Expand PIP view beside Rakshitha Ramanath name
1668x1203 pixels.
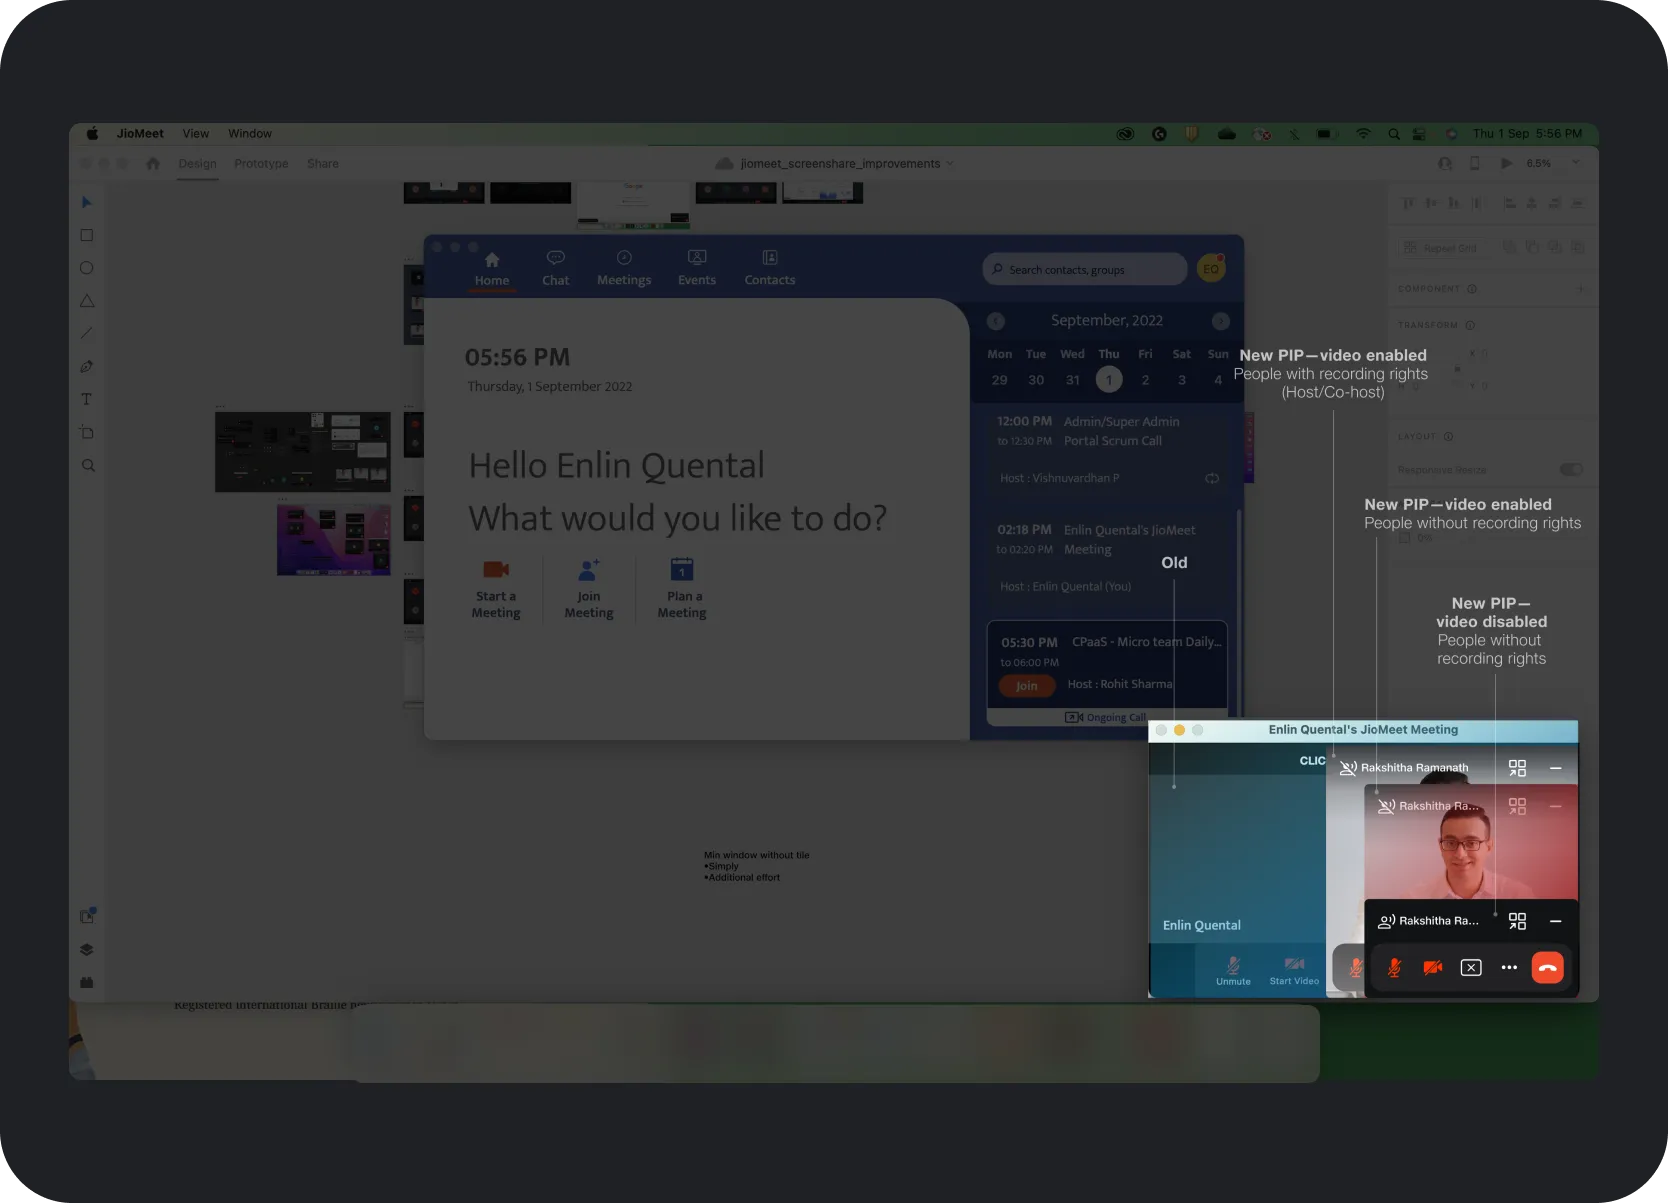1517,768
